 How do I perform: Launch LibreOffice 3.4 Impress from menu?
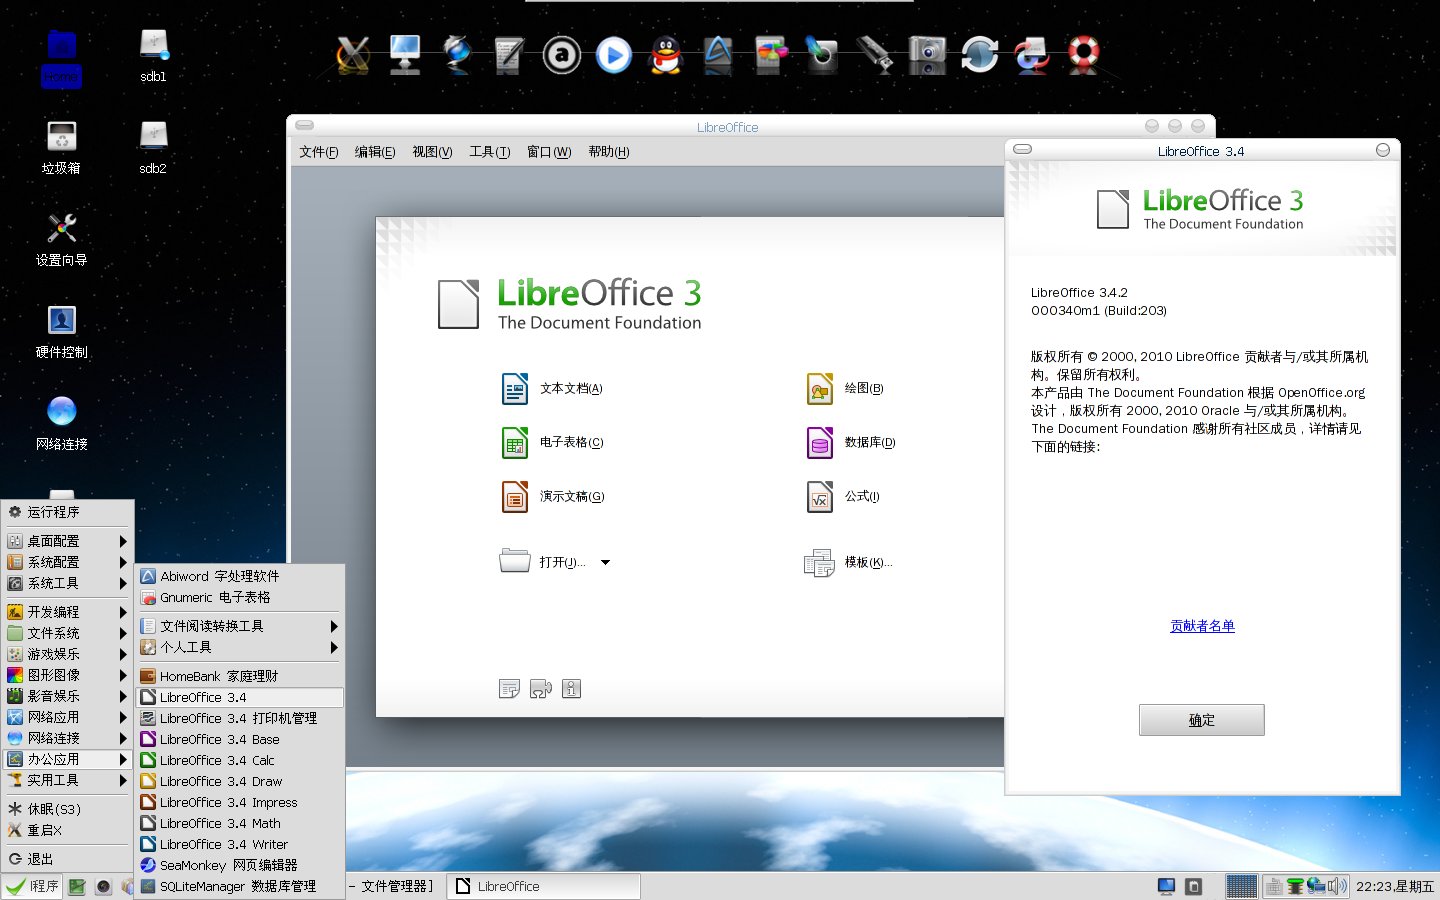pyautogui.click(x=240, y=802)
